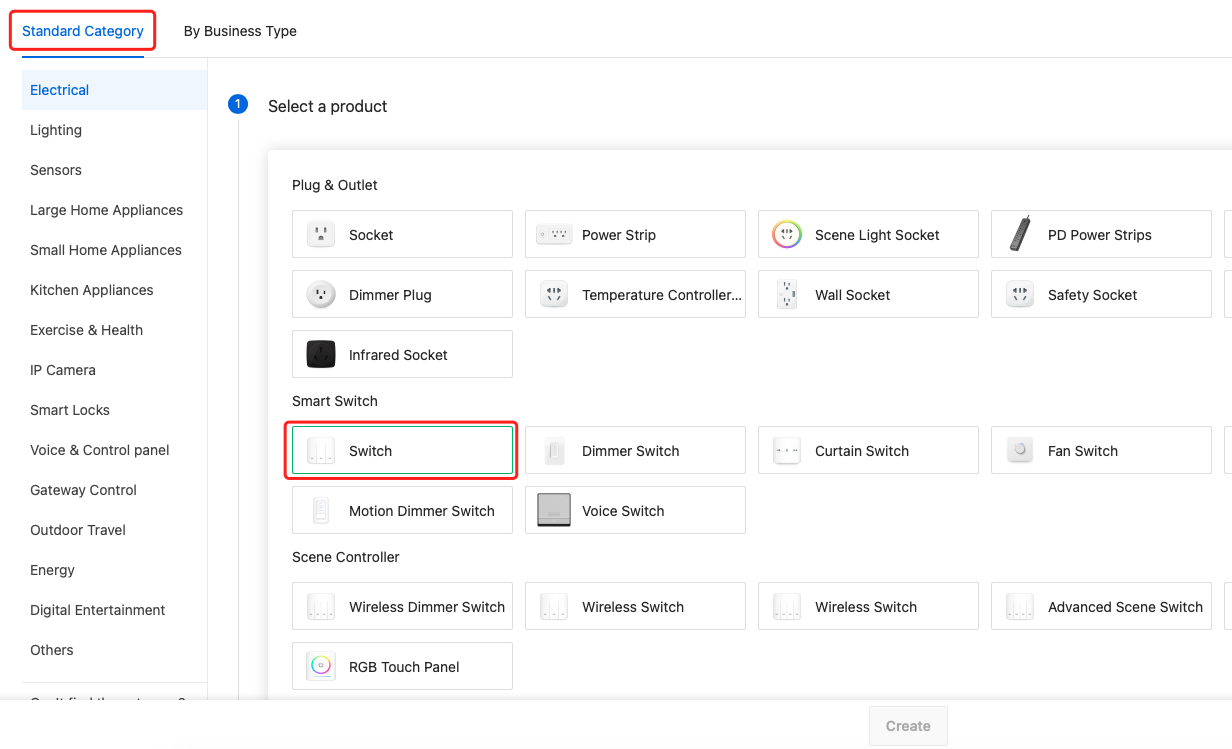1232x749 pixels.
Task: Open the Standard Category tab
Action: 83,31
